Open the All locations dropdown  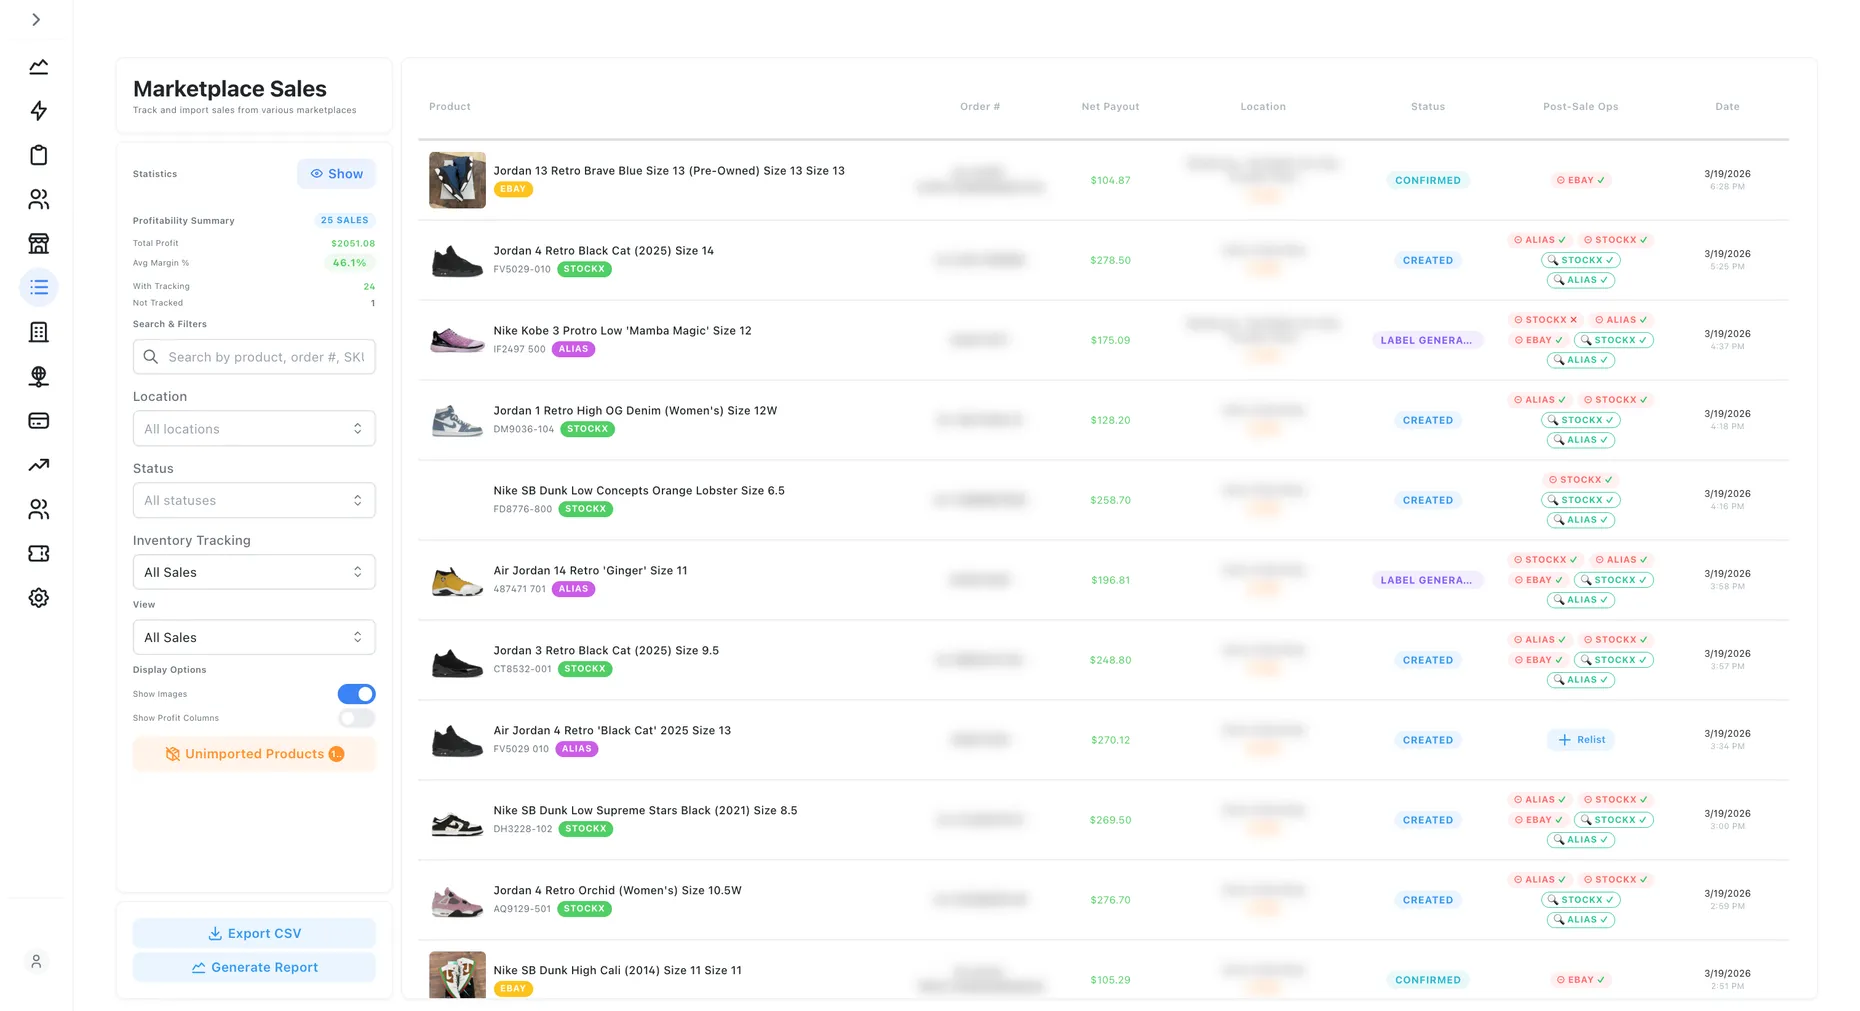pos(254,429)
